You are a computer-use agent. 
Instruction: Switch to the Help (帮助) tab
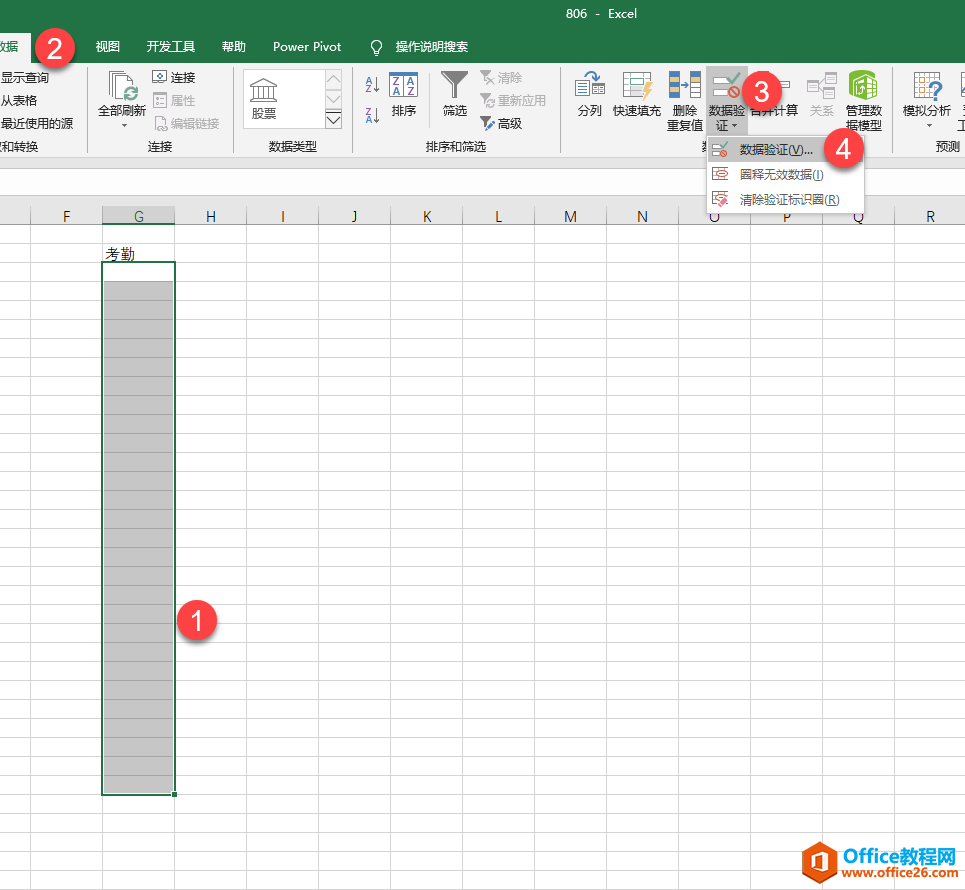tap(233, 47)
